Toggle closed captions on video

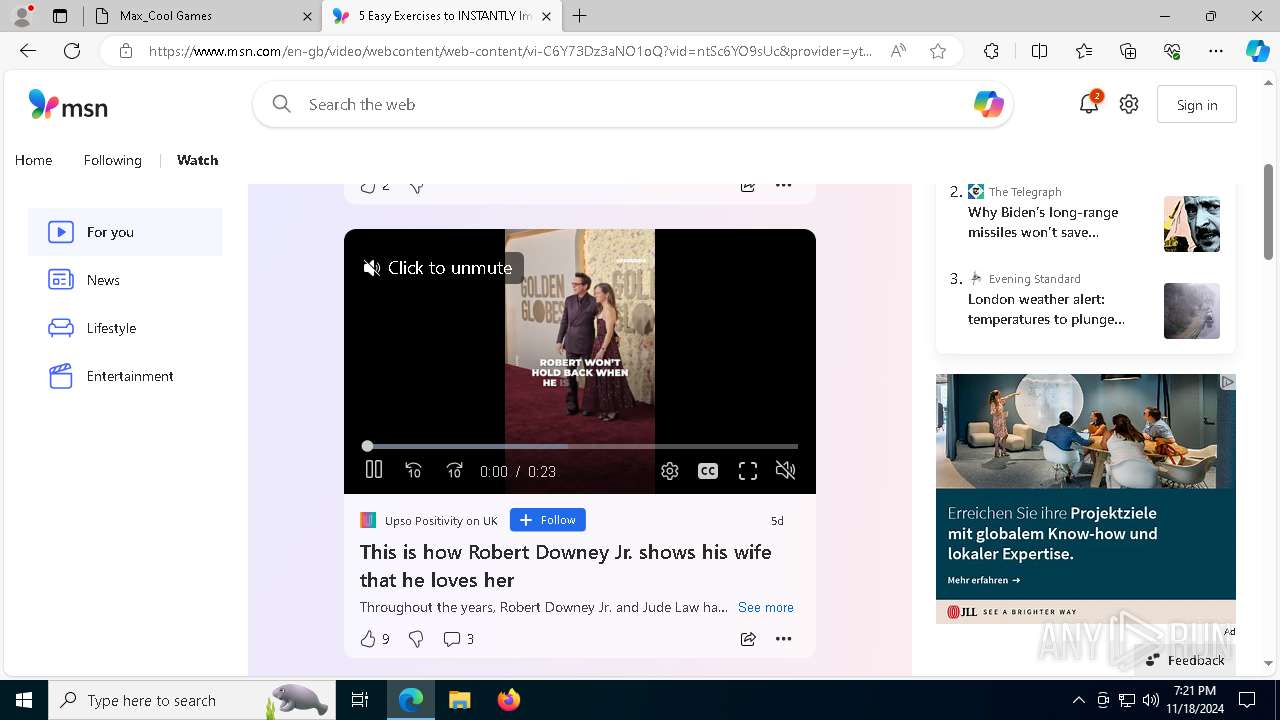click(x=708, y=471)
